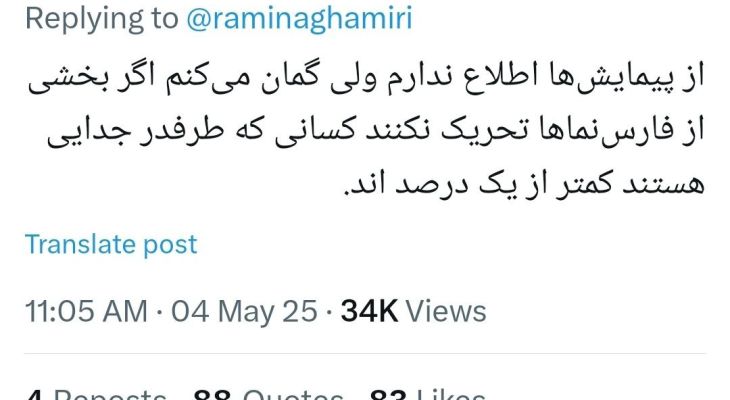This screenshot has width=730, height=400.
Task: Click the "Replying to" label
Action: (101, 19)
